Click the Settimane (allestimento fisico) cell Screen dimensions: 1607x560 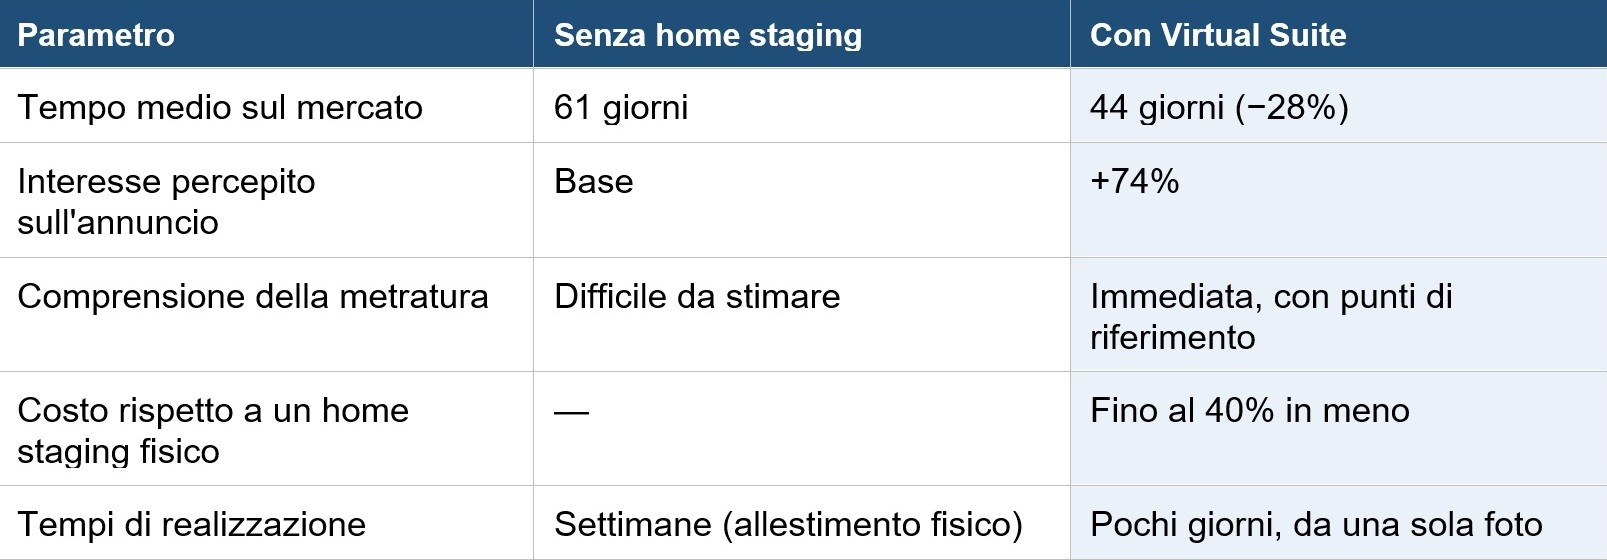click(x=802, y=523)
